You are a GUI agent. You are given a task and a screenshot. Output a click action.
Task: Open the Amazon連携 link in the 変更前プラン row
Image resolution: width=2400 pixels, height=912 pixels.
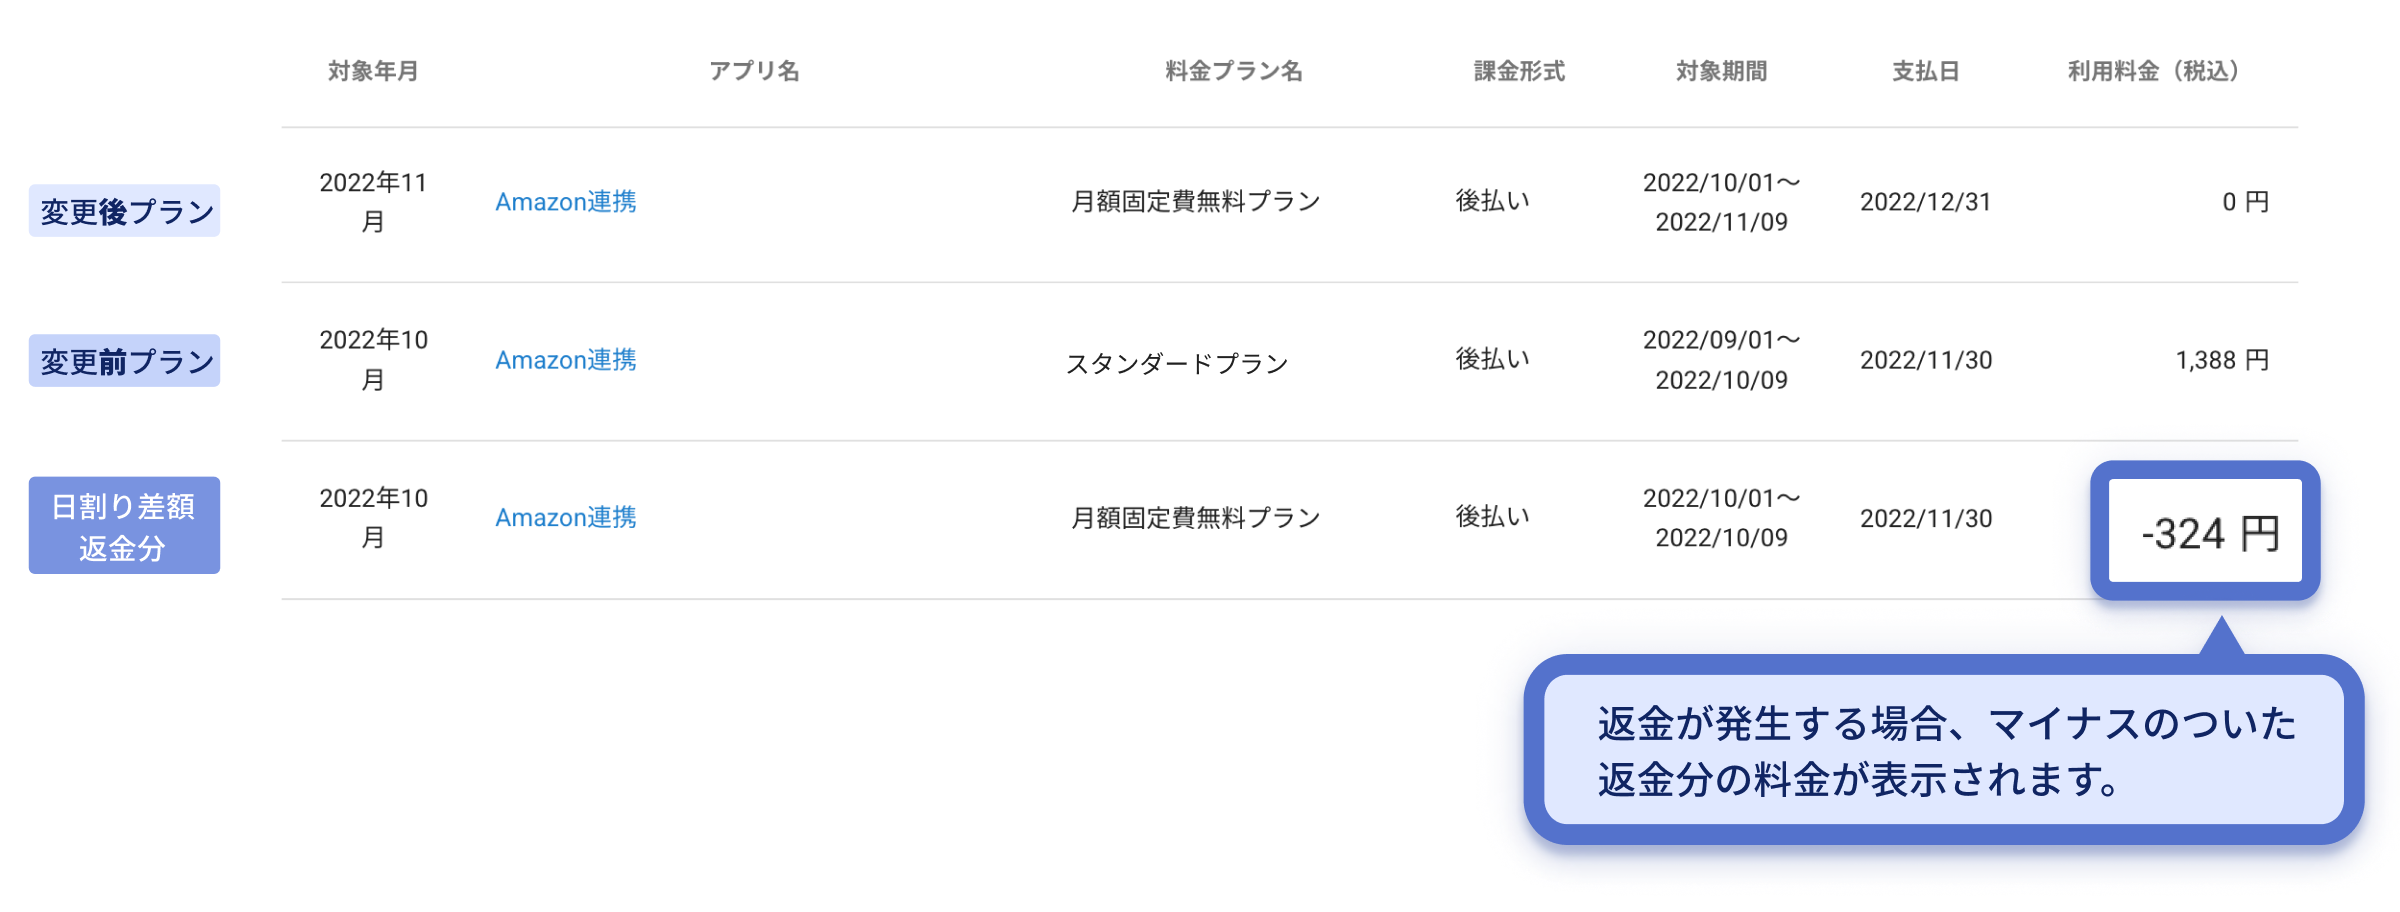565,360
